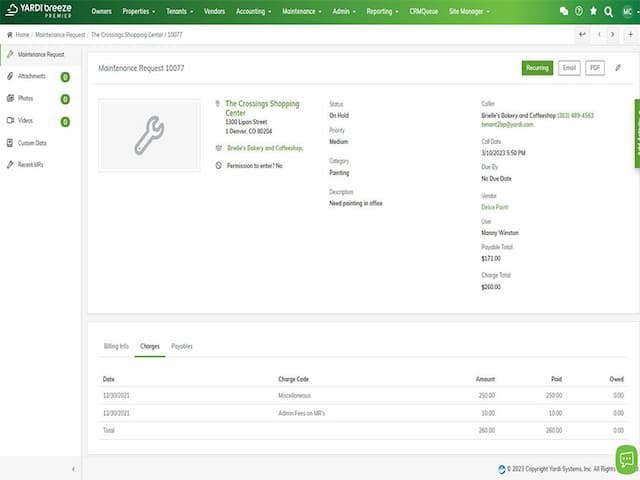Click the favorites star icon
The image size is (640, 480).
click(x=593, y=11)
